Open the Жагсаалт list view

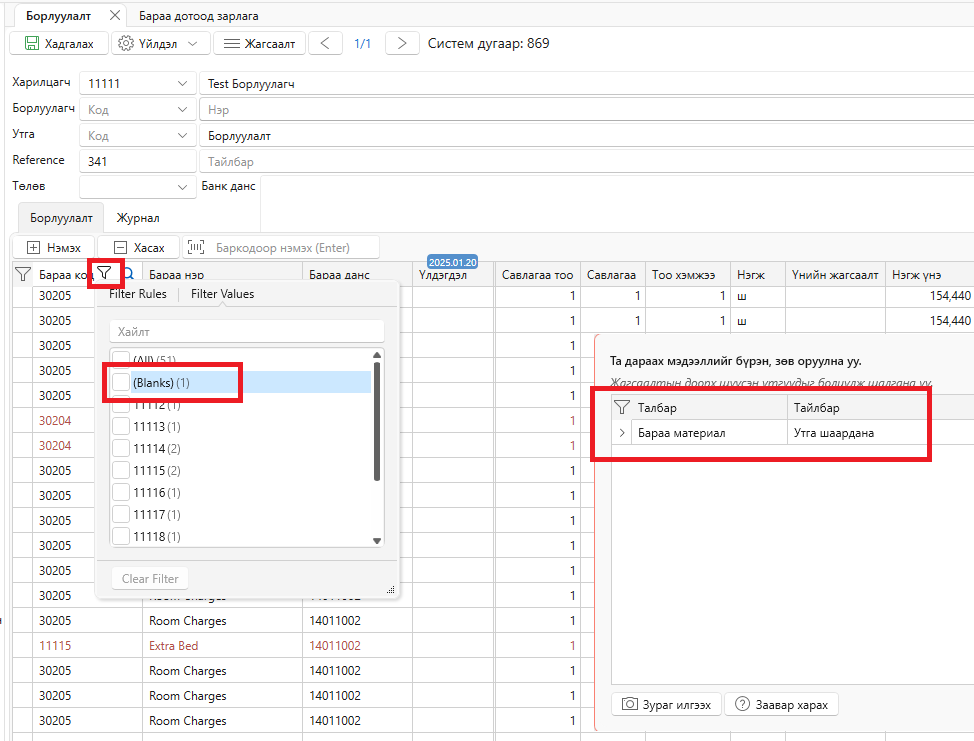(x=259, y=43)
